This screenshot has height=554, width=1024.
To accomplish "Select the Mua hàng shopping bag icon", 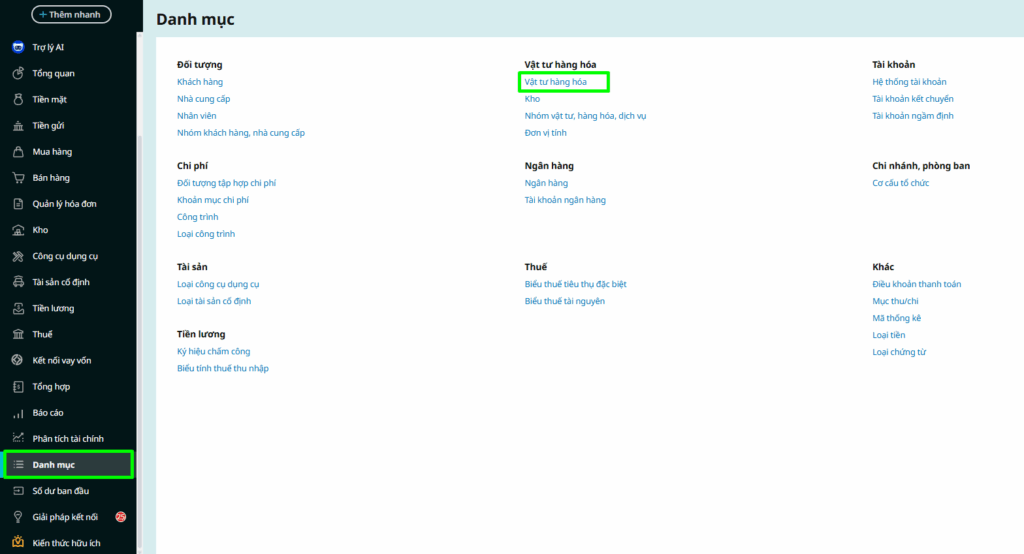I will 17,152.
